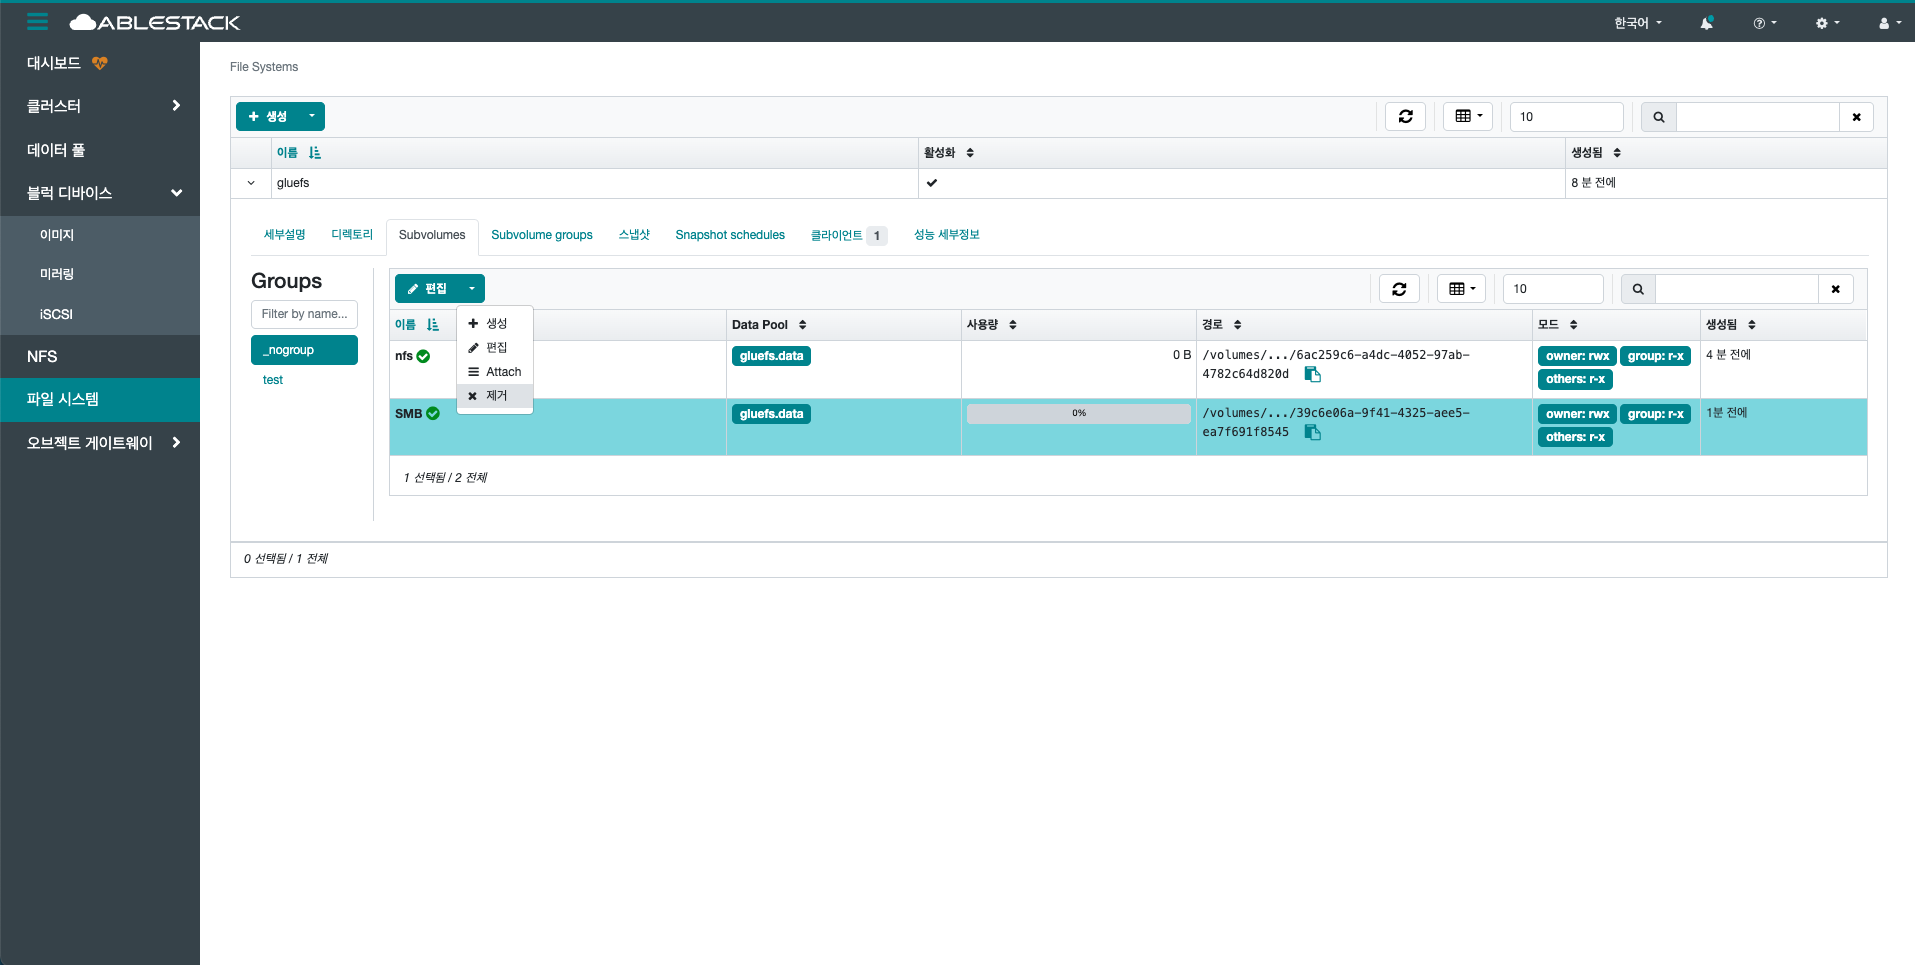
Task: Select the test subvolume group
Action: pos(273,380)
